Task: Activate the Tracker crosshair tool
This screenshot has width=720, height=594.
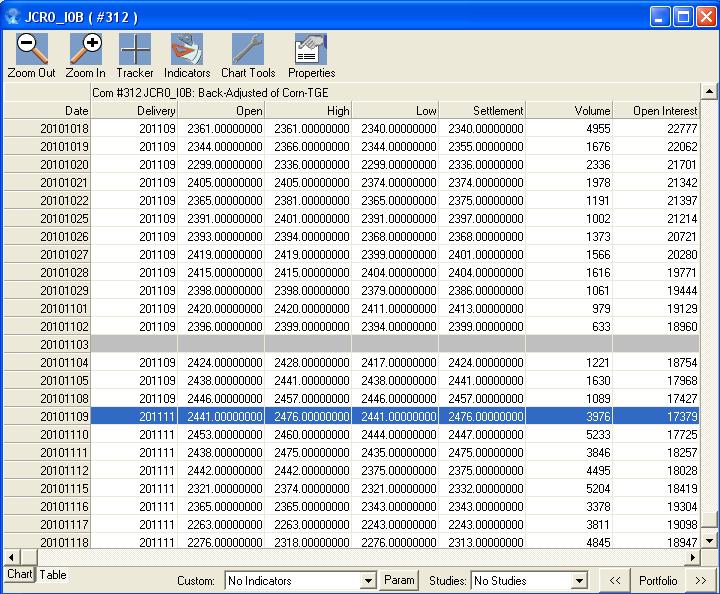Action: 135,49
